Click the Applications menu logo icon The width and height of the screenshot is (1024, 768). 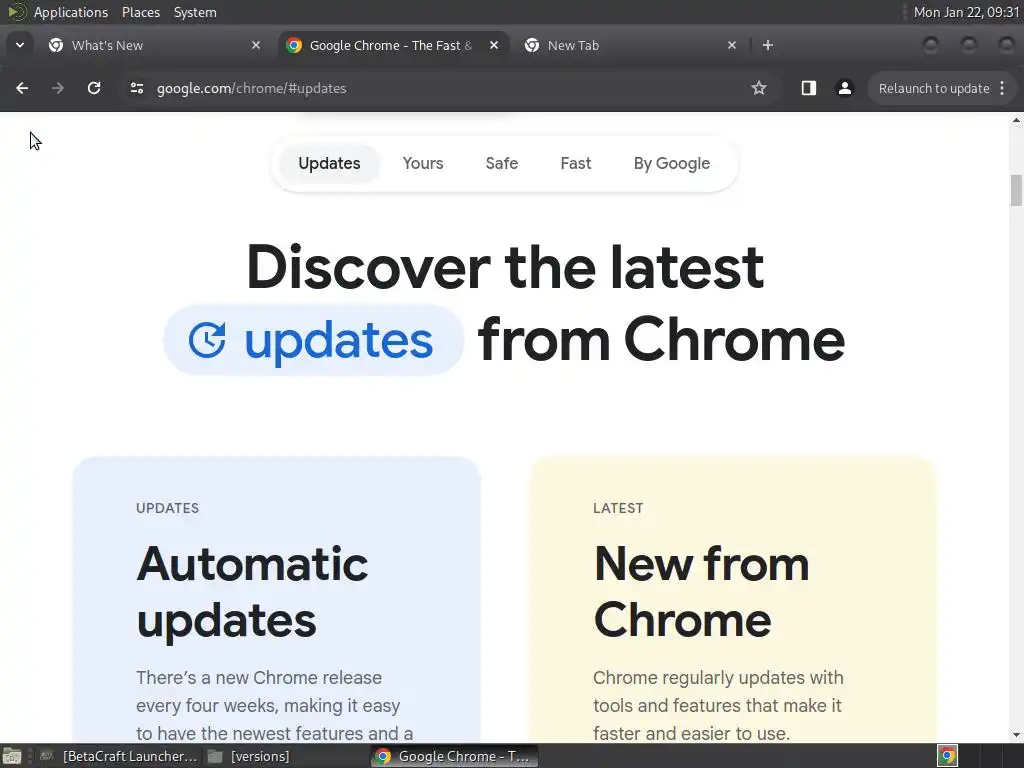coord(16,12)
